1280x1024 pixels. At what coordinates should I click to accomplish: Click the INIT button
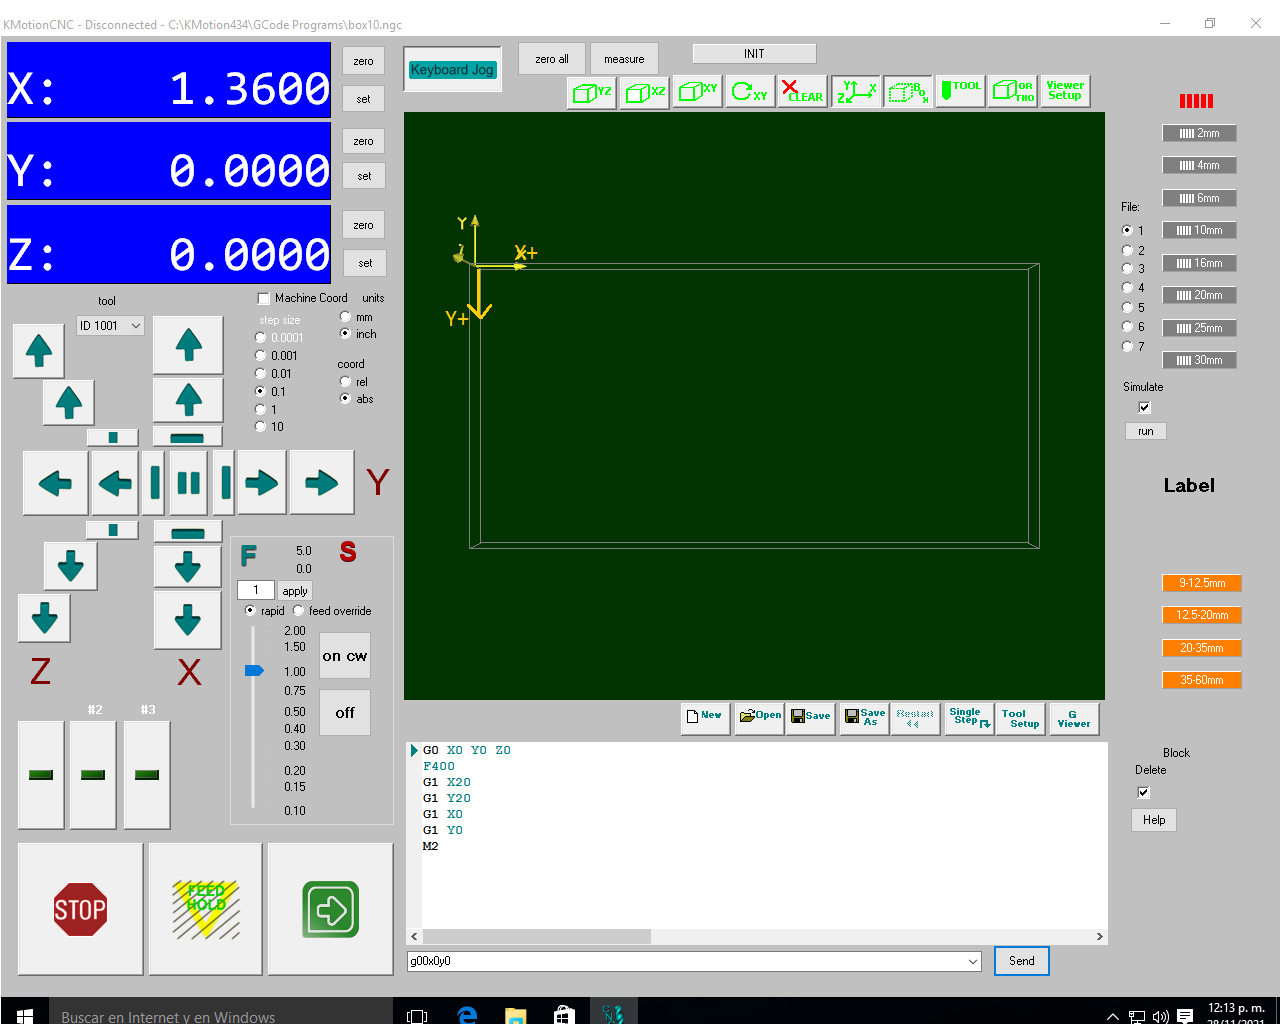point(754,54)
